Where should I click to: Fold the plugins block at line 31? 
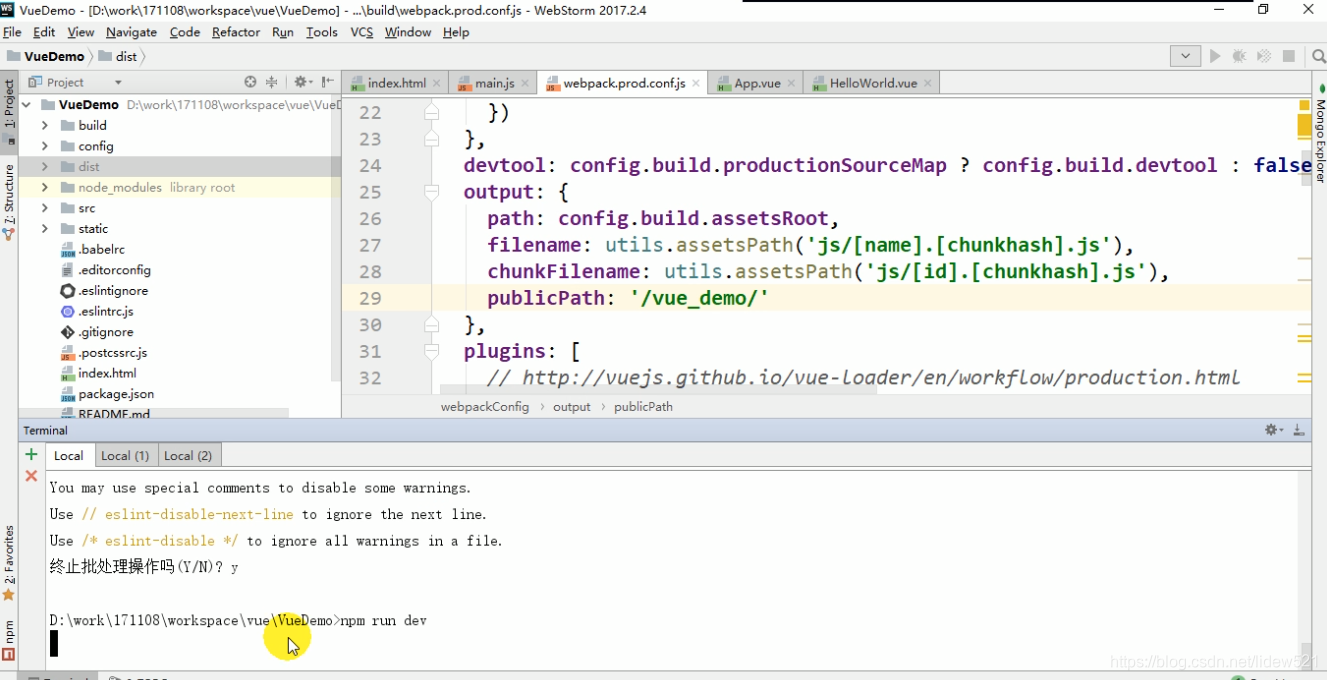(431, 351)
